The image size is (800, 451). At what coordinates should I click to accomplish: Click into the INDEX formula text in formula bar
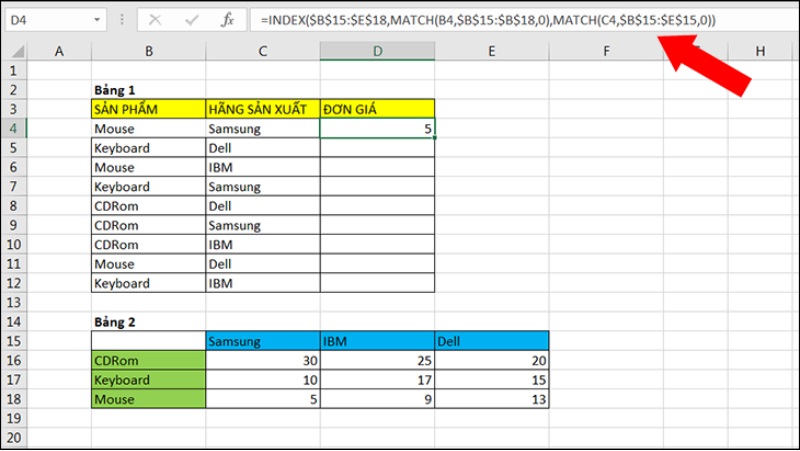pos(480,19)
